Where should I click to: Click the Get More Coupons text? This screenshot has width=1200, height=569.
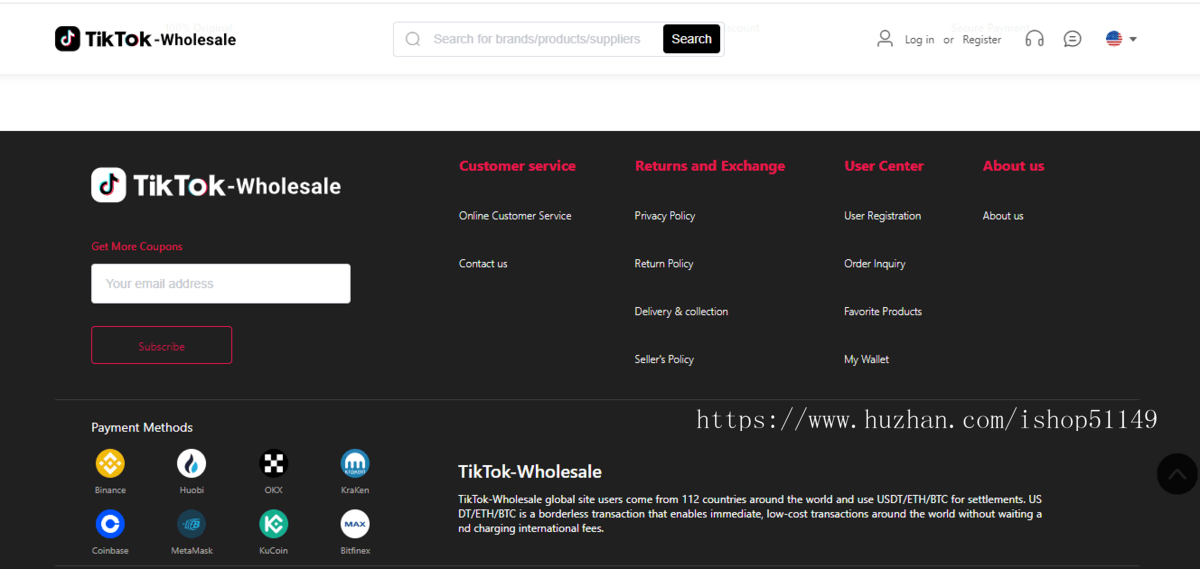click(137, 247)
